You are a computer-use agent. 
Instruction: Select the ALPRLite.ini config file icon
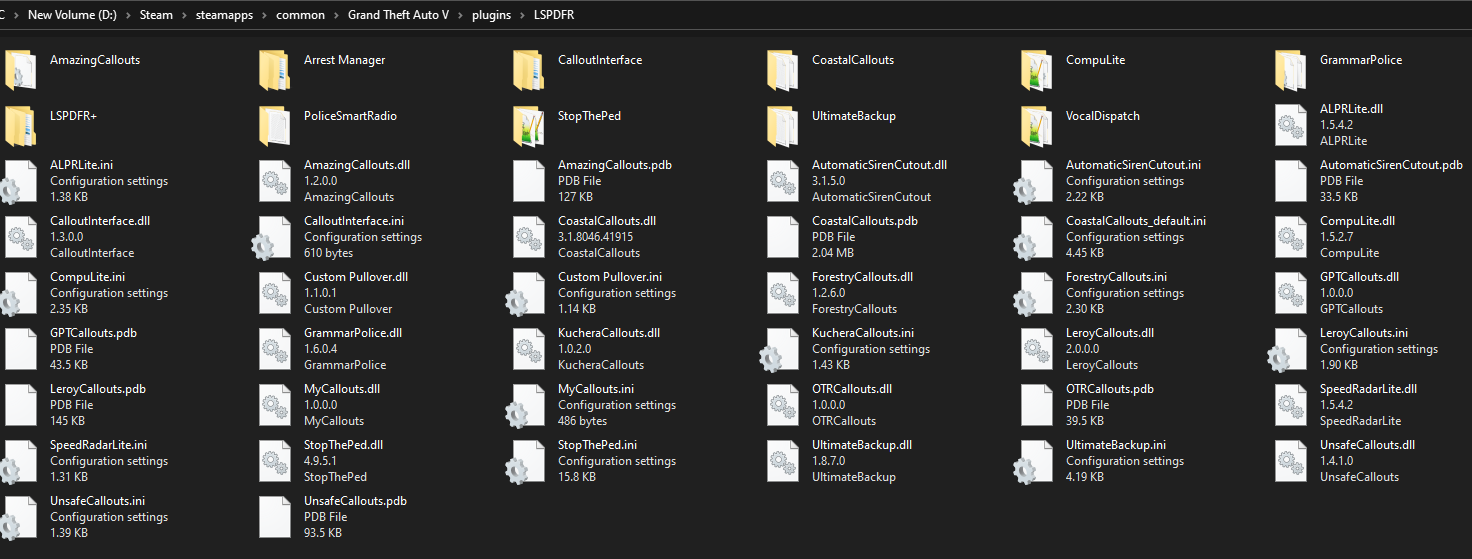[20, 181]
